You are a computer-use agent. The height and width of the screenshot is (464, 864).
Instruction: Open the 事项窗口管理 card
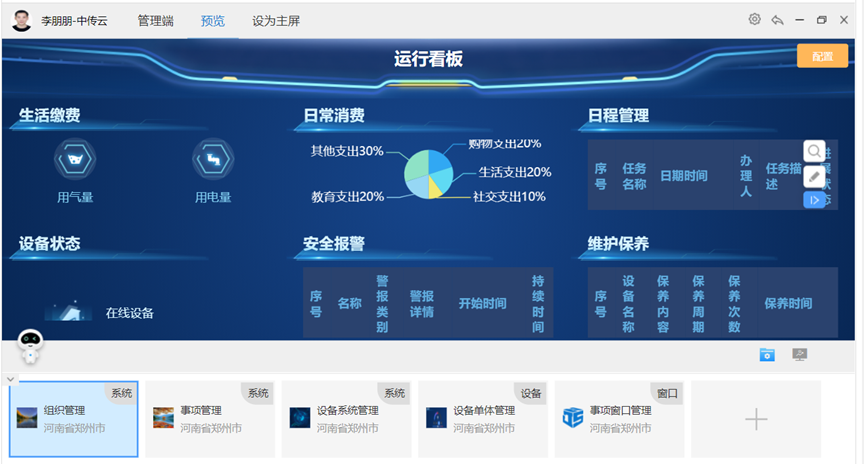(619, 419)
